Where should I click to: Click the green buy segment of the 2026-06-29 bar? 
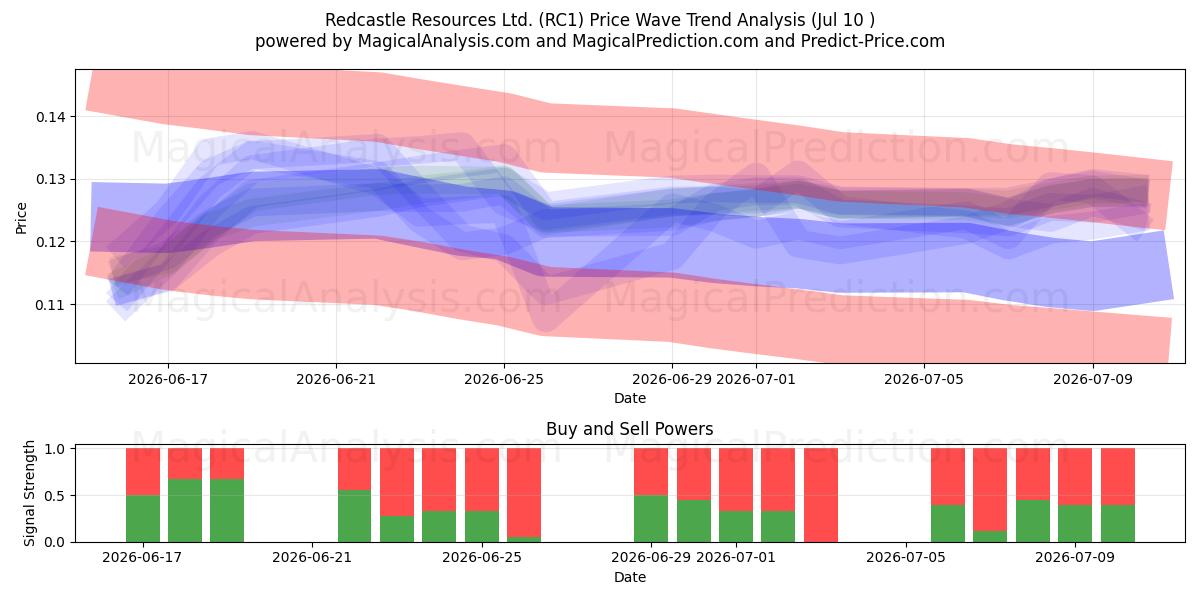[651, 518]
